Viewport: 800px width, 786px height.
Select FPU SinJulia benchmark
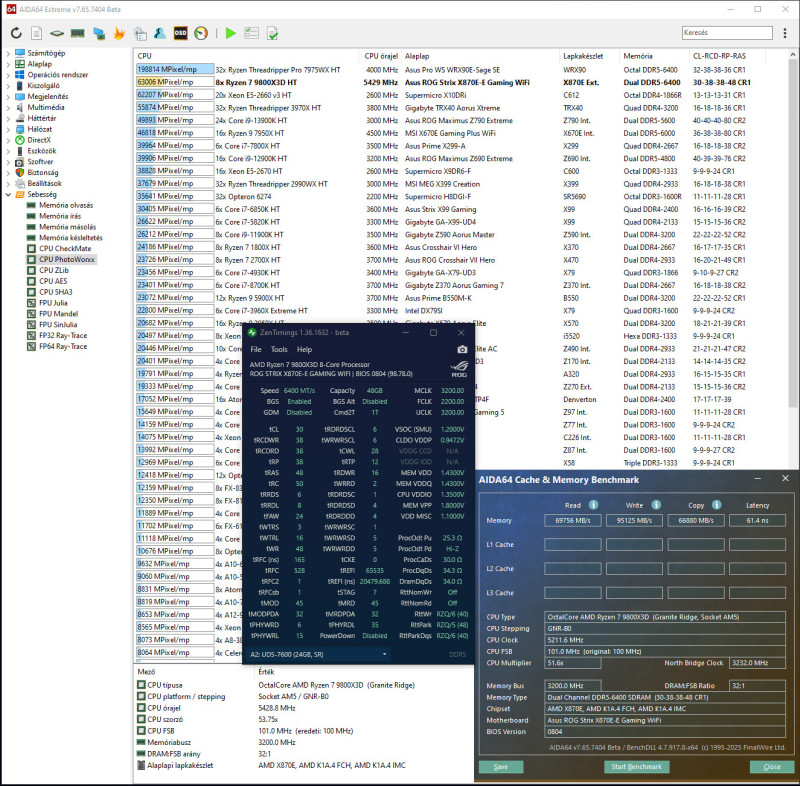pos(58,324)
